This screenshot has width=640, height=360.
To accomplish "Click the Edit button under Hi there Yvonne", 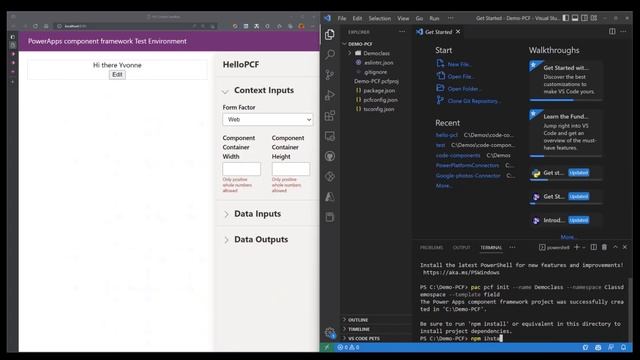I will pyautogui.click(x=117, y=75).
